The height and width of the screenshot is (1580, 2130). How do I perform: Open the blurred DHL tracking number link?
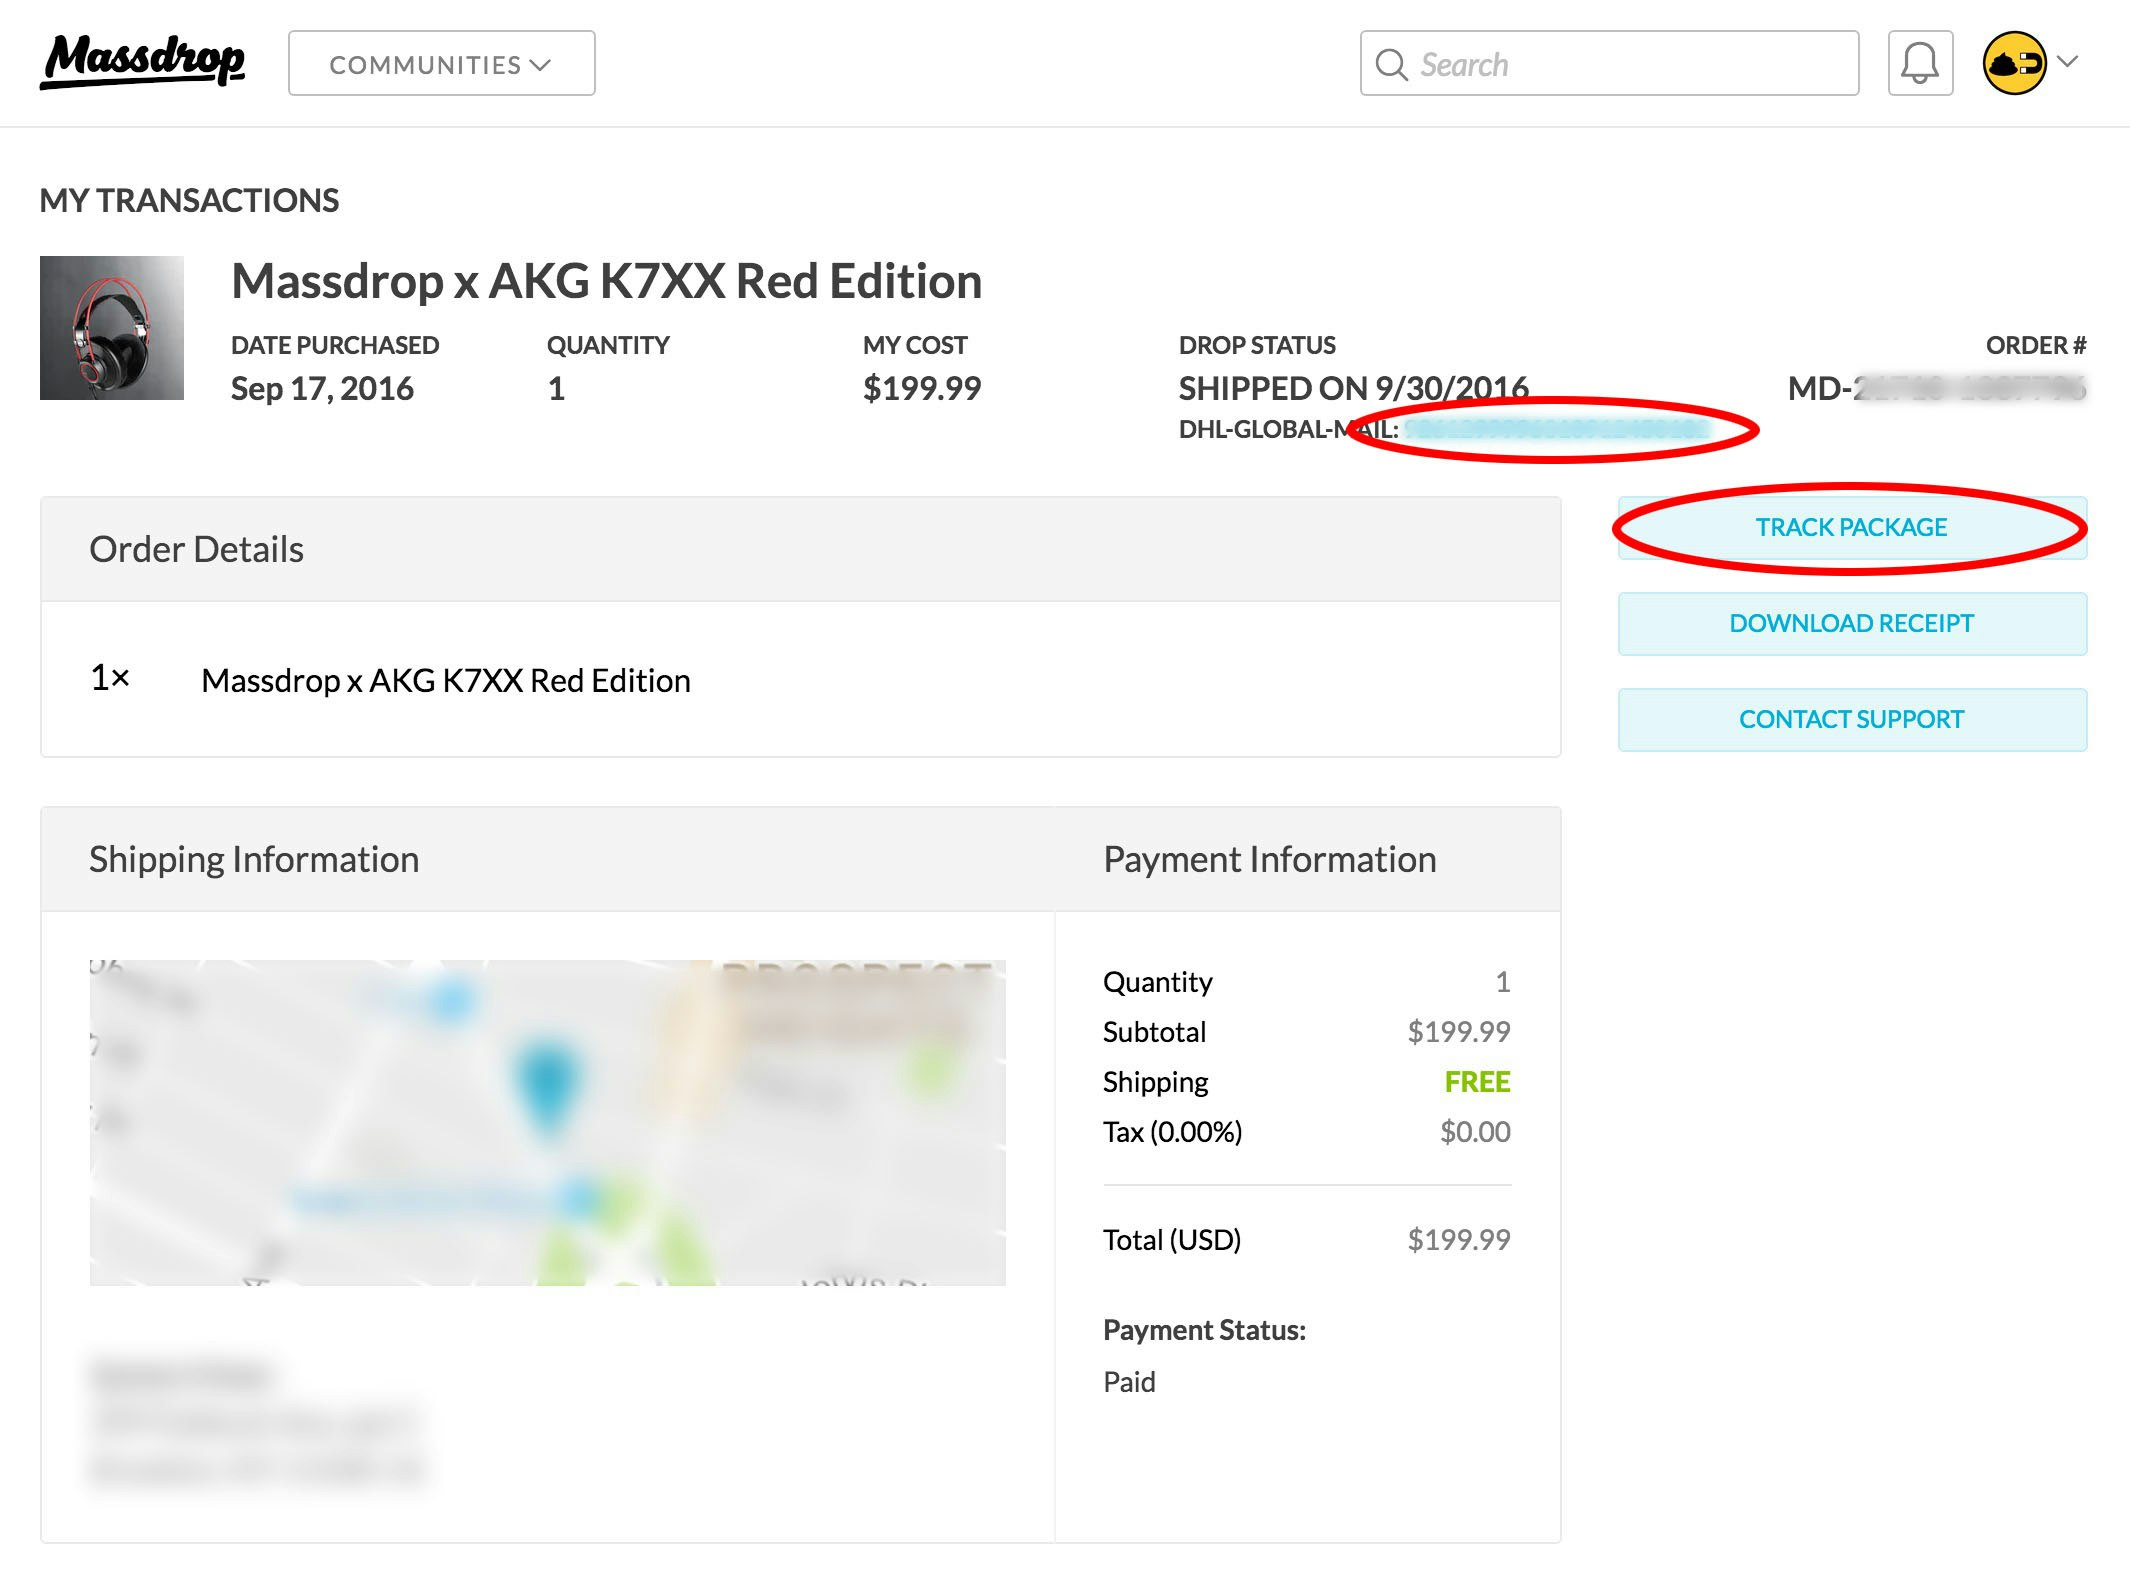pos(1556,430)
